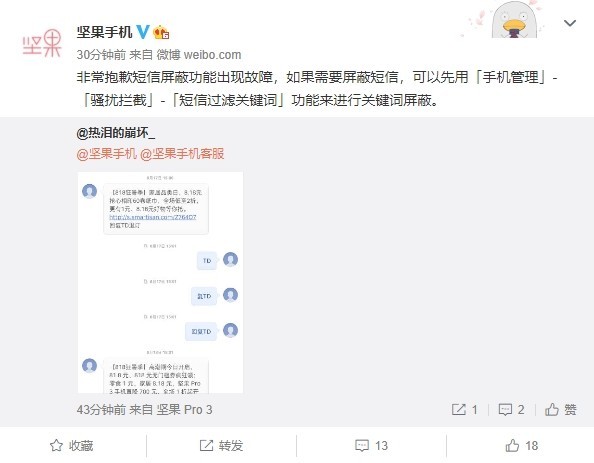The height and width of the screenshot is (463, 594).
Task: Expand the post options chevron menu
Action: tap(570, 23)
